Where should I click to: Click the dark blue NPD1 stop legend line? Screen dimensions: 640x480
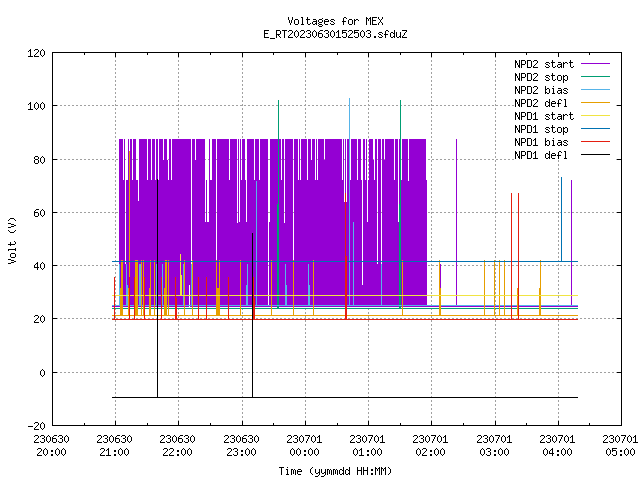pyautogui.click(x=596, y=129)
